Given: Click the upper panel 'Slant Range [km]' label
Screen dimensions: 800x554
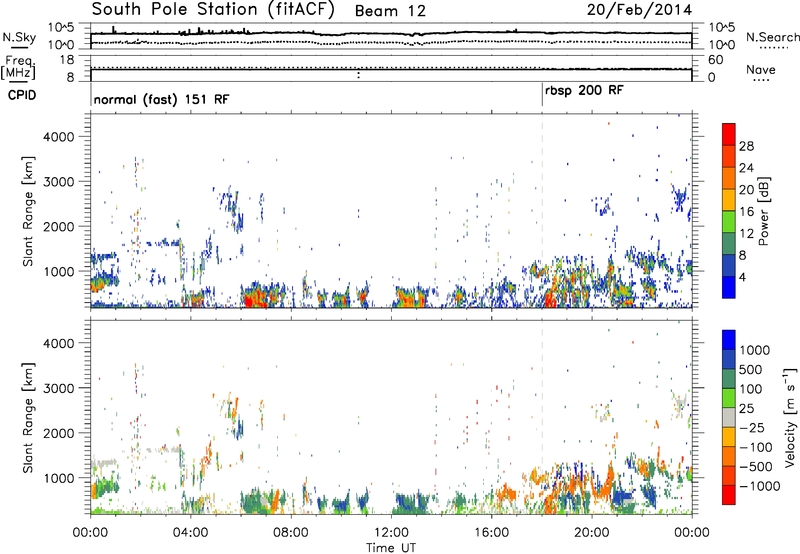Looking at the screenshot, I should pyautogui.click(x=28, y=211).
